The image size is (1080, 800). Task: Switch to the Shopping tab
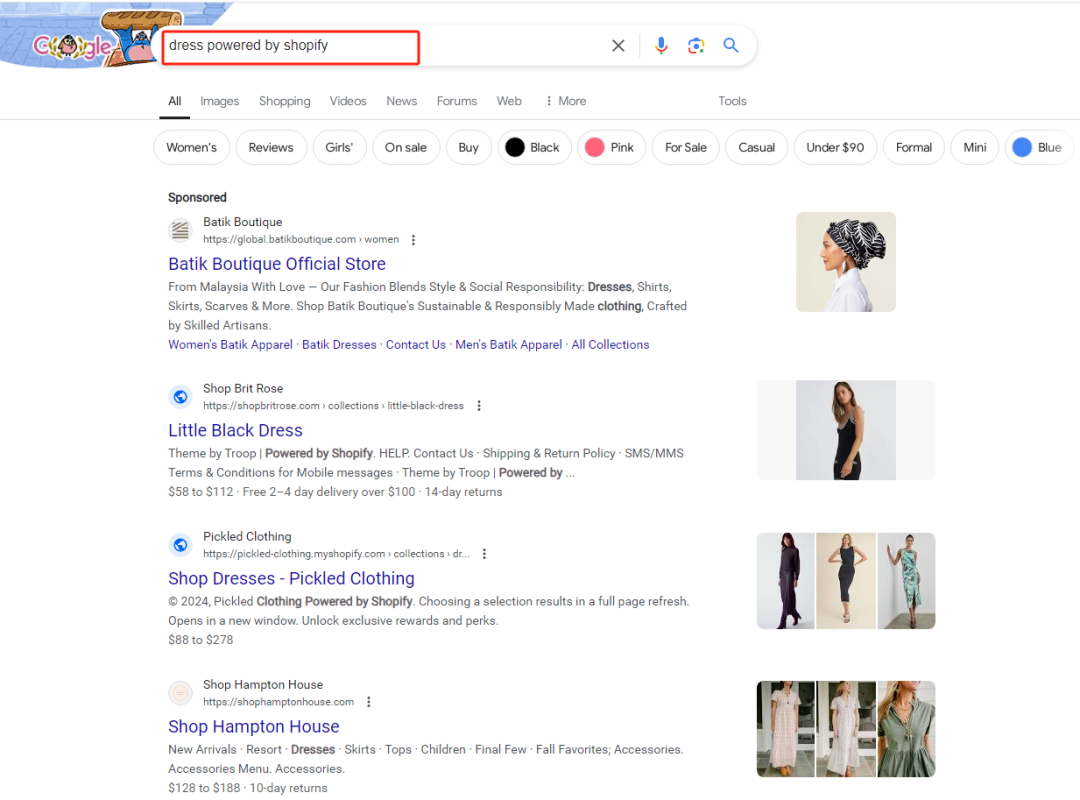click(284, 101)
